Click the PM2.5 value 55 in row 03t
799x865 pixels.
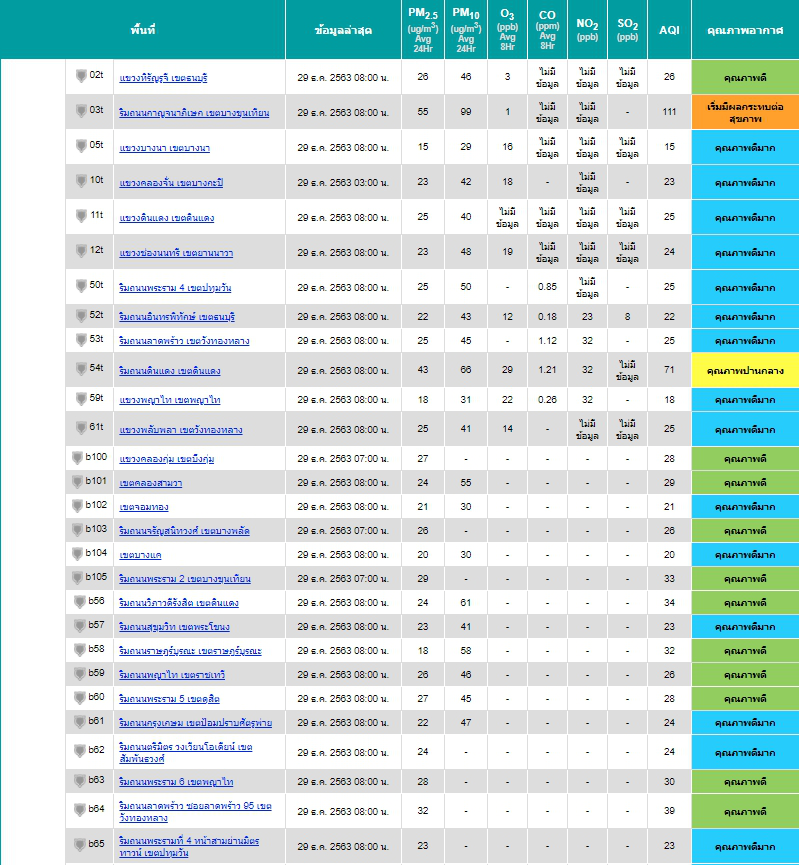click(423, 112)
